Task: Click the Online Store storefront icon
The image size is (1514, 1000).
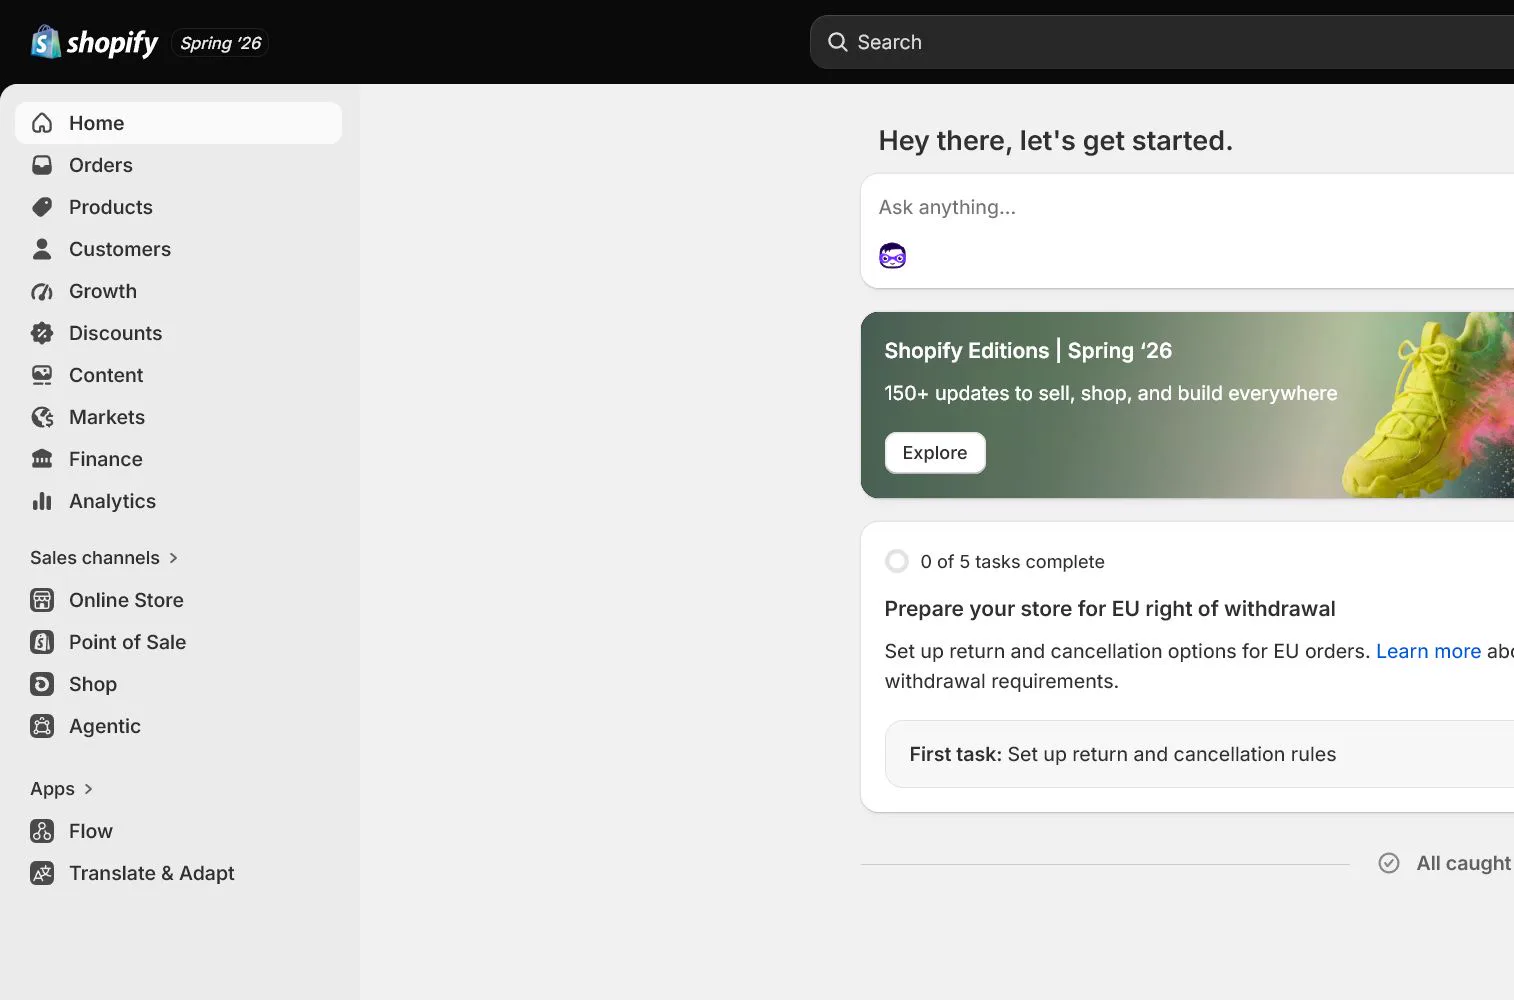Action: [x=42, y=600]
